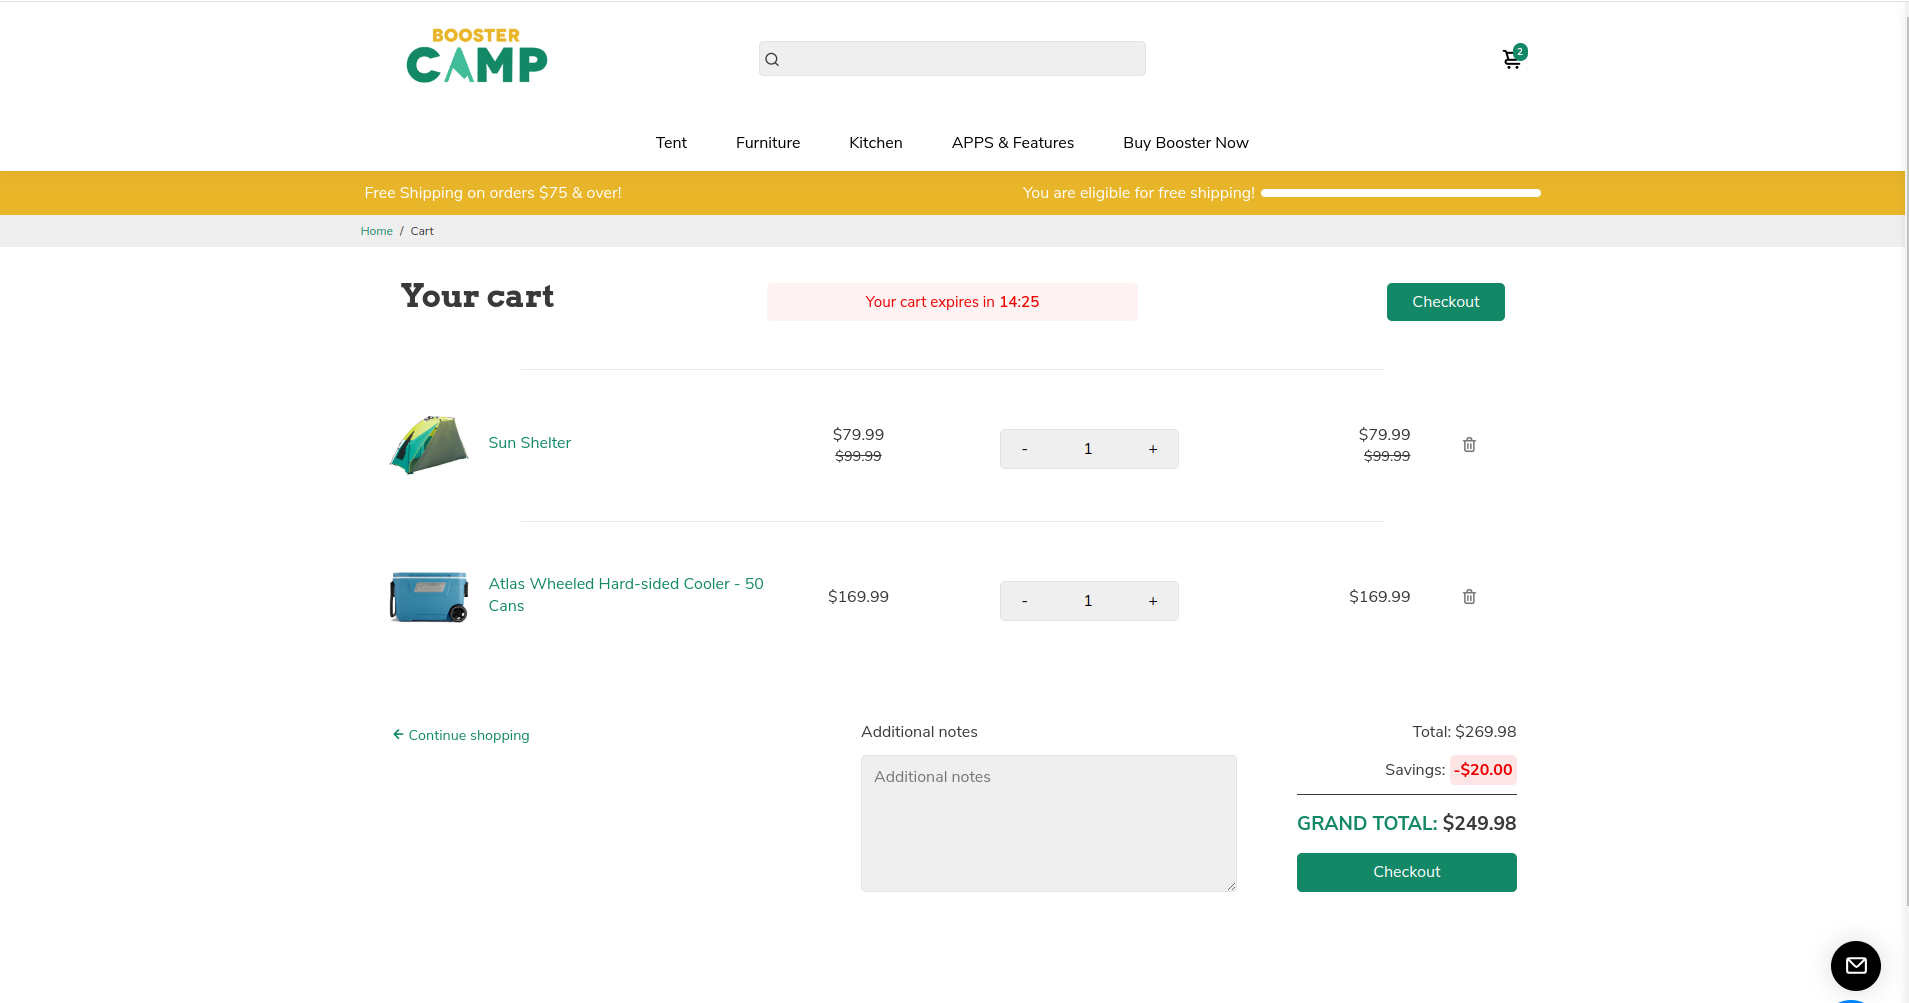
Task: Delete Sun Shelter with trash icon
Action: 1469,445
